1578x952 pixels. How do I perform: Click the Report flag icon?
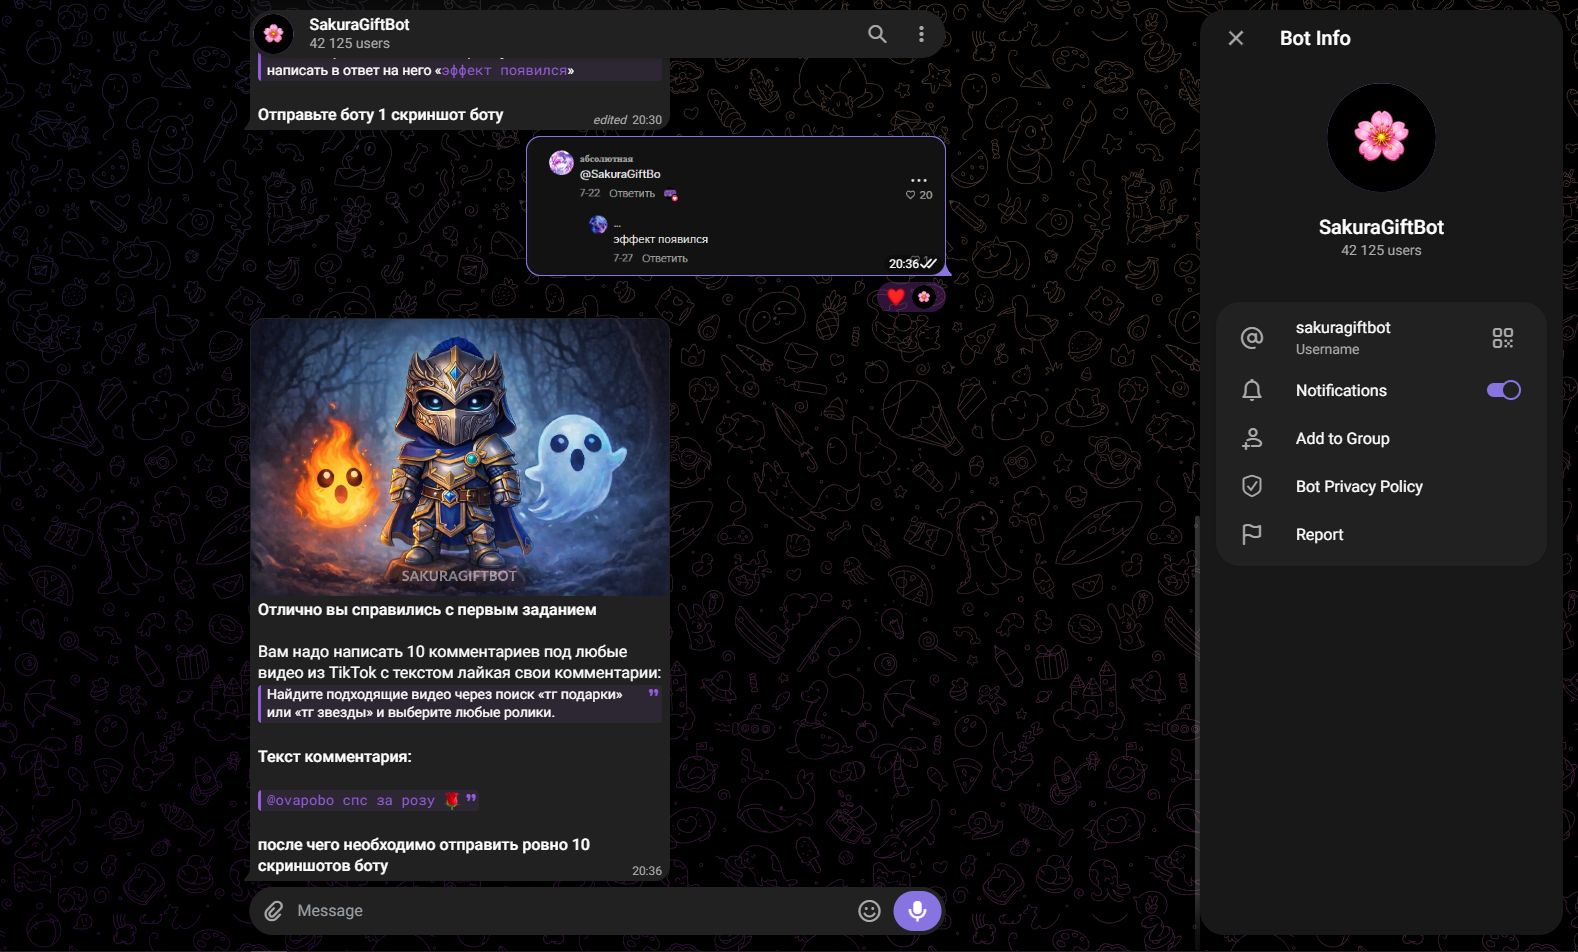coord(1252,534)
